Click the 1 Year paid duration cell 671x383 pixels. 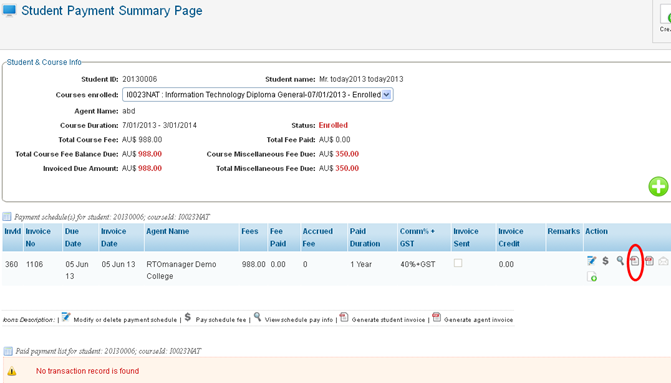point(361,264)
